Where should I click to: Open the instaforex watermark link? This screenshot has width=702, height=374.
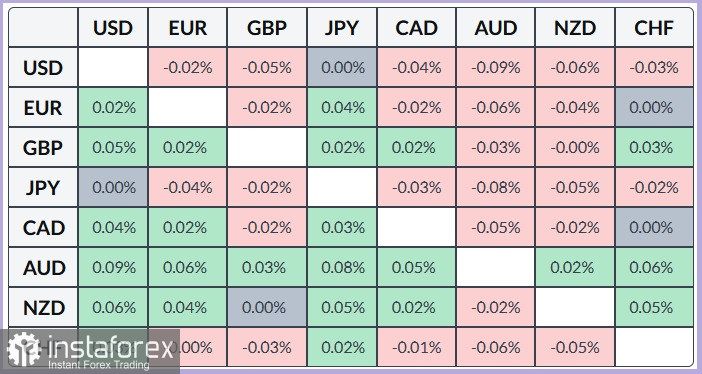(90, 352)
